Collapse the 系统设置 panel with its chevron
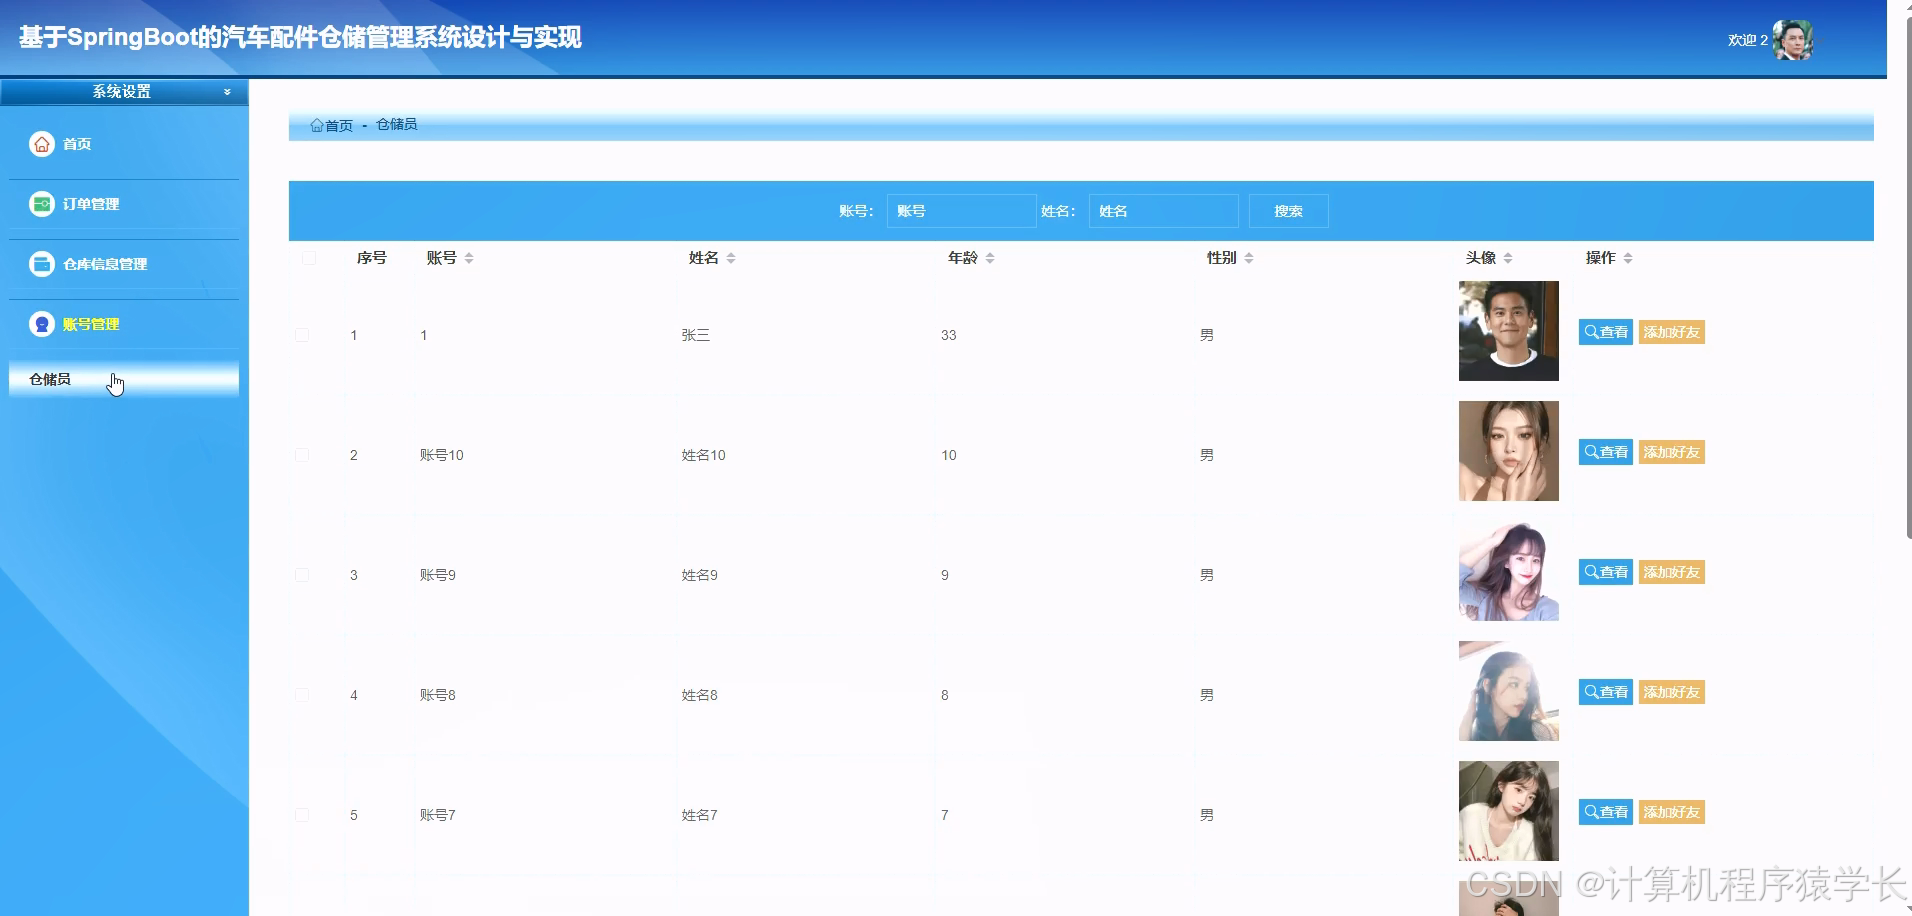This screenshot has width=1912, height=916. click(x=227, y=91)
